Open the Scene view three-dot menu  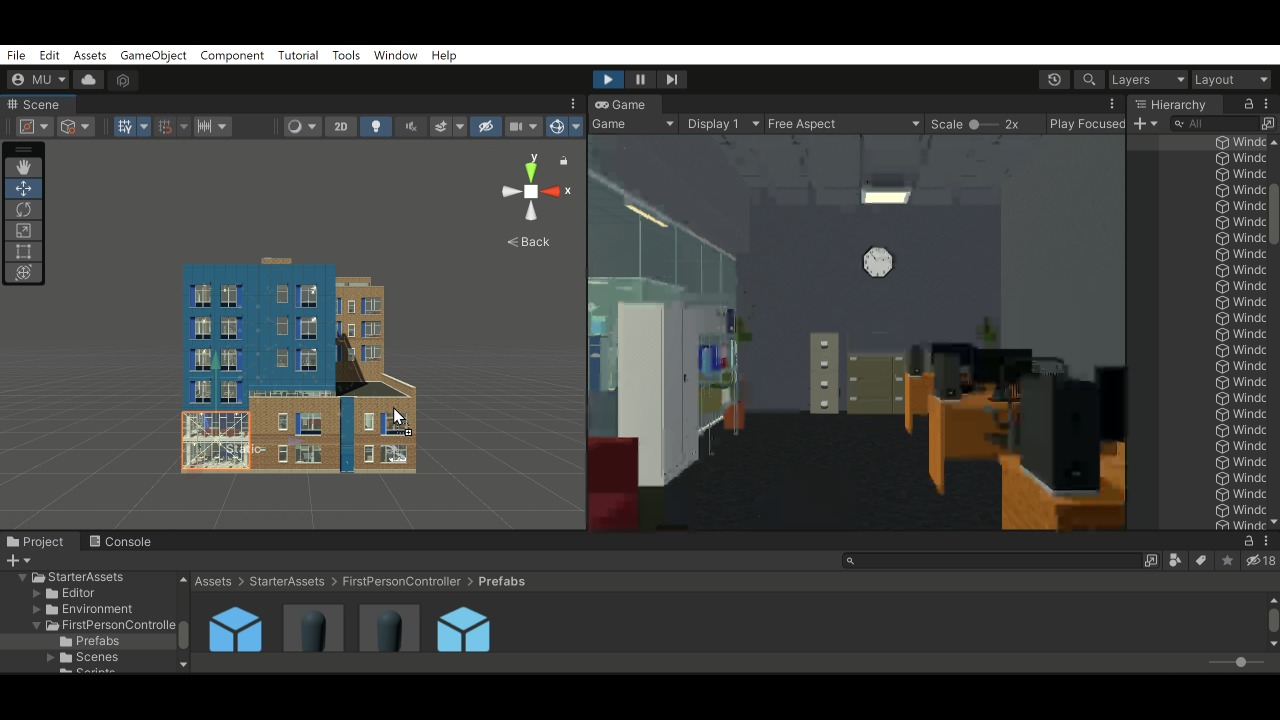[x=573, y=104]
